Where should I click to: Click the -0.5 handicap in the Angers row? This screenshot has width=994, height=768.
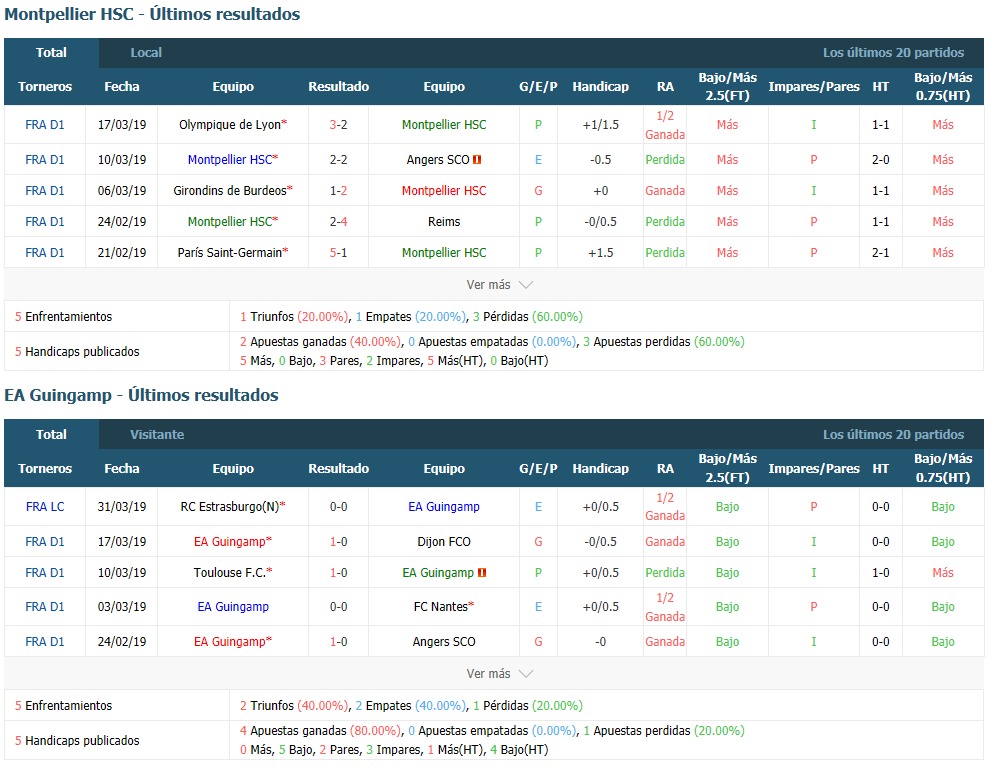[600, 160]
